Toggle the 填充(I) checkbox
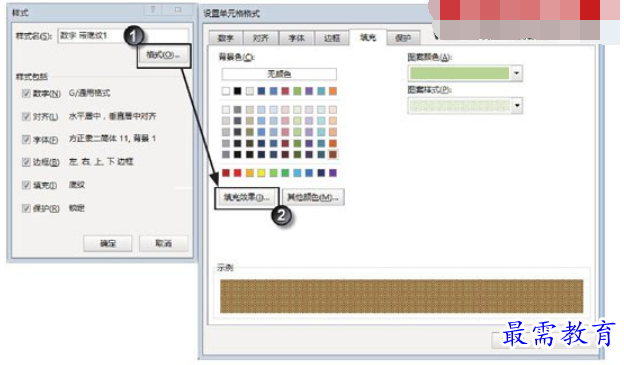The height and width of the screenshot is (365, 624). 26,185
